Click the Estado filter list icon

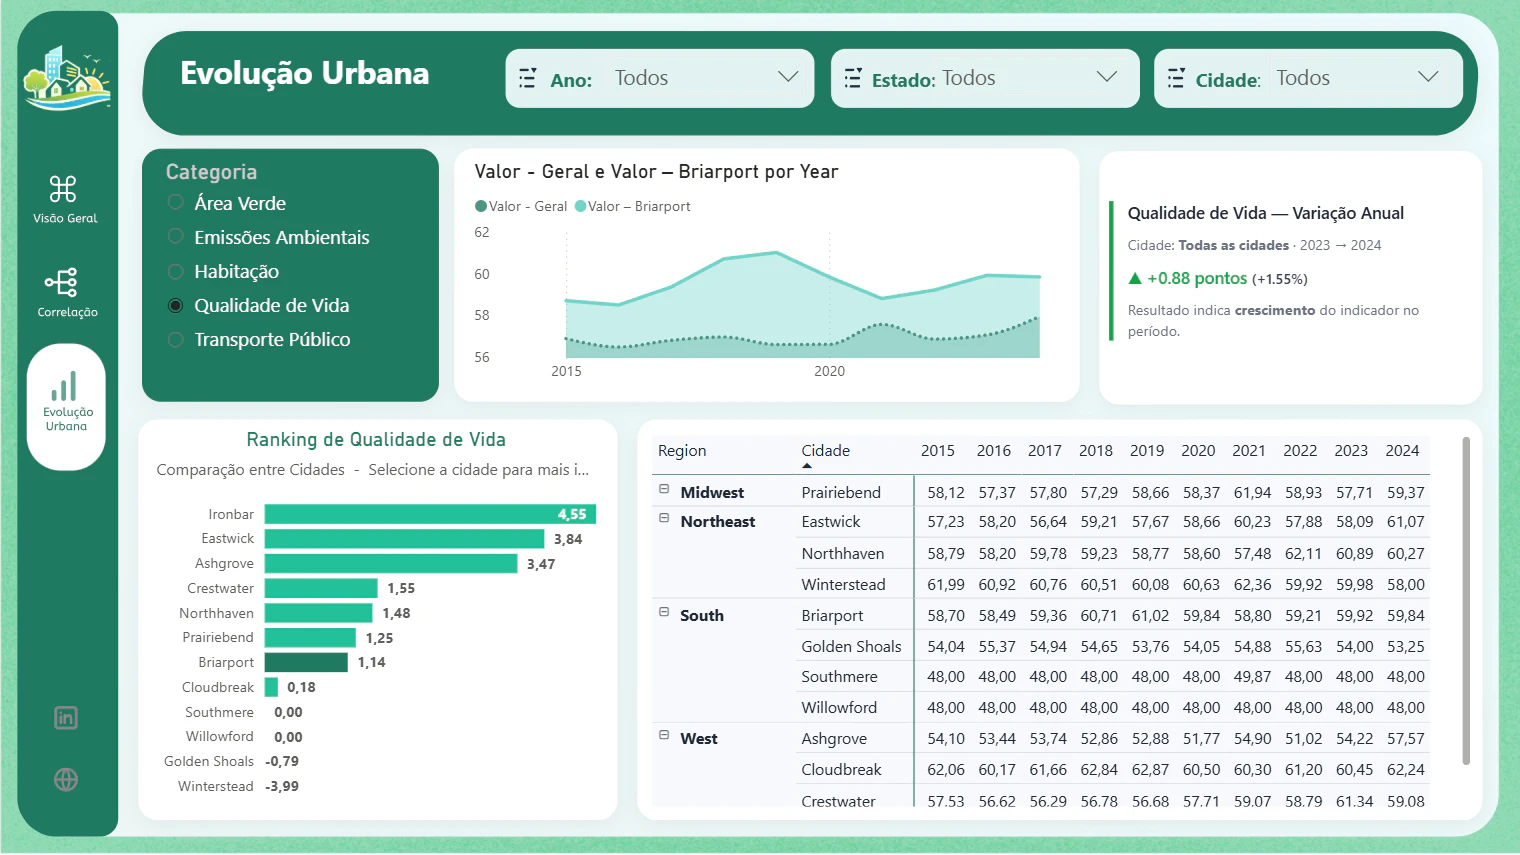(x=853, y=78)
